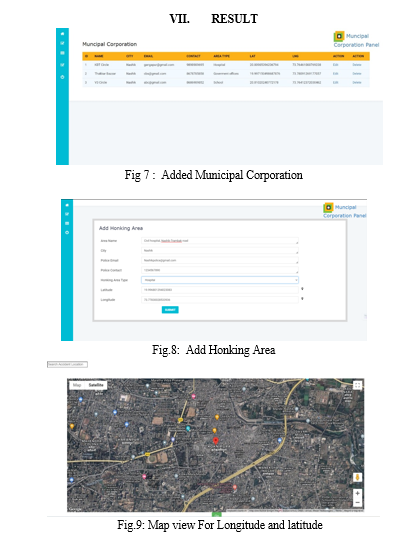Zoom in with the map plus button
Image resolution: width=401 pixels, height=534 pixels.
click(357, 493)
